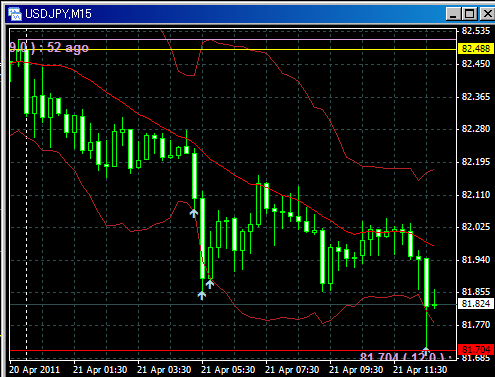Click the USDJPY chart window icon
Screen dimensions: 495x377
tap(15, 14)
